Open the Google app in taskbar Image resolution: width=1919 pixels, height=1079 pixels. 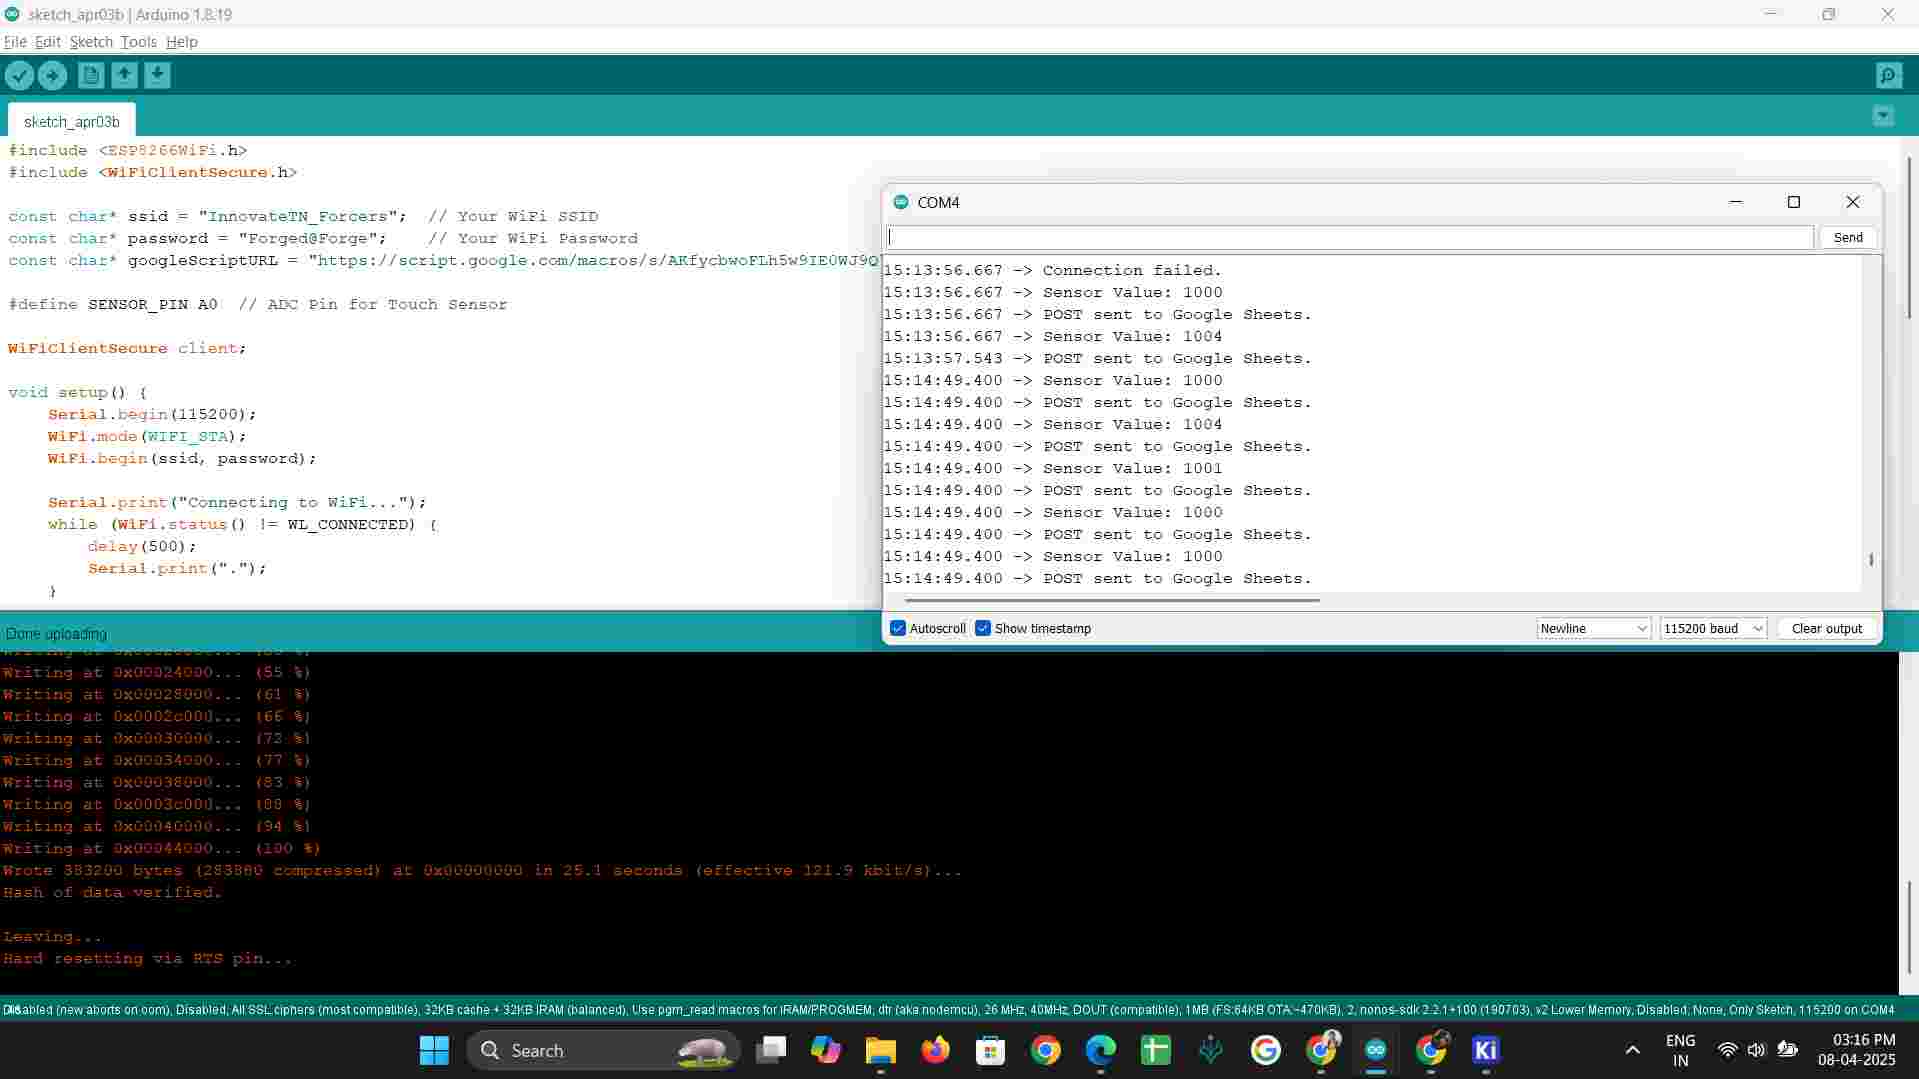coord(1265,1050)
